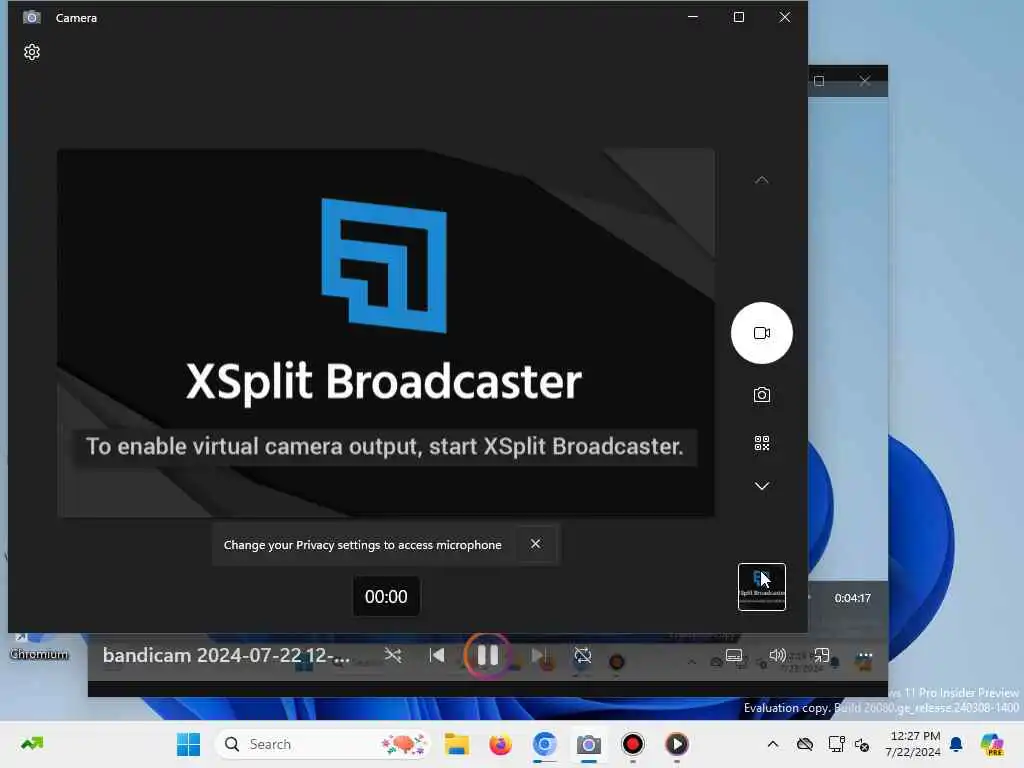
Task: Open network status tray icon
Action: (836, 744)
